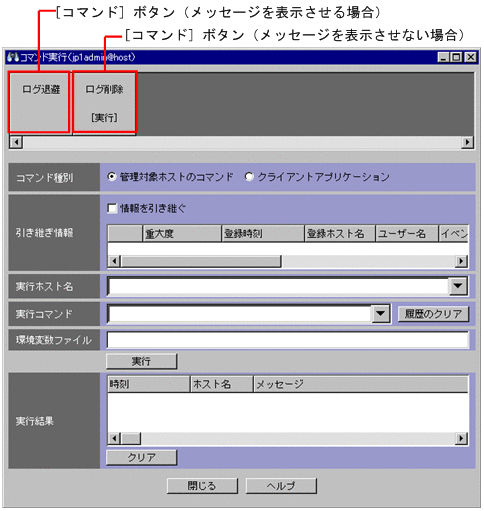Screen dimensions: 484x511
Task: Click right arrow of command button area scrollbar
Action: tap(467, 142)
